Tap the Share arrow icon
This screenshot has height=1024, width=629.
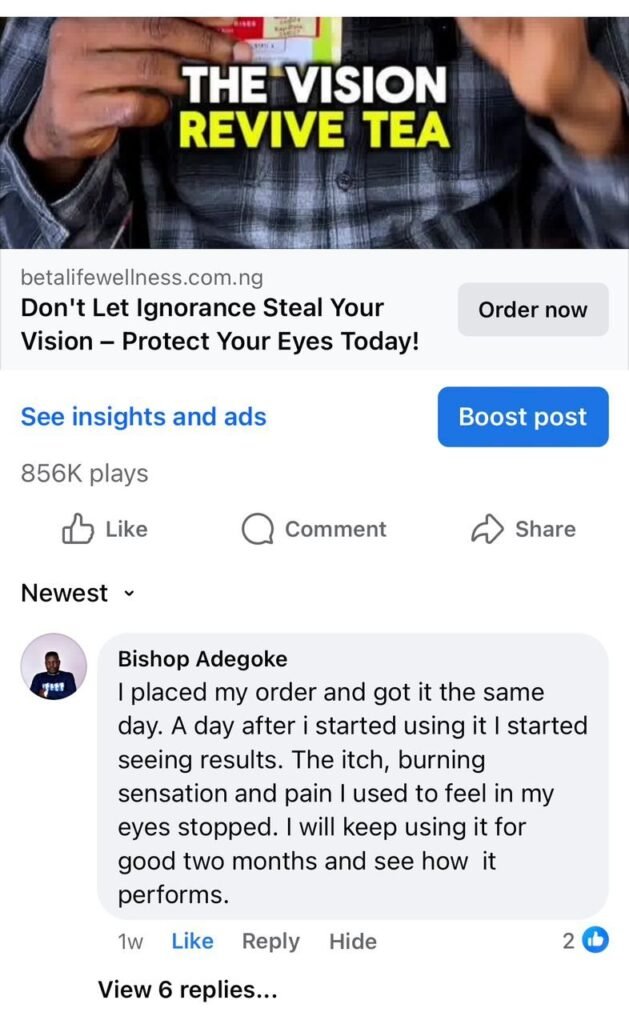click(x=487, y=529)
